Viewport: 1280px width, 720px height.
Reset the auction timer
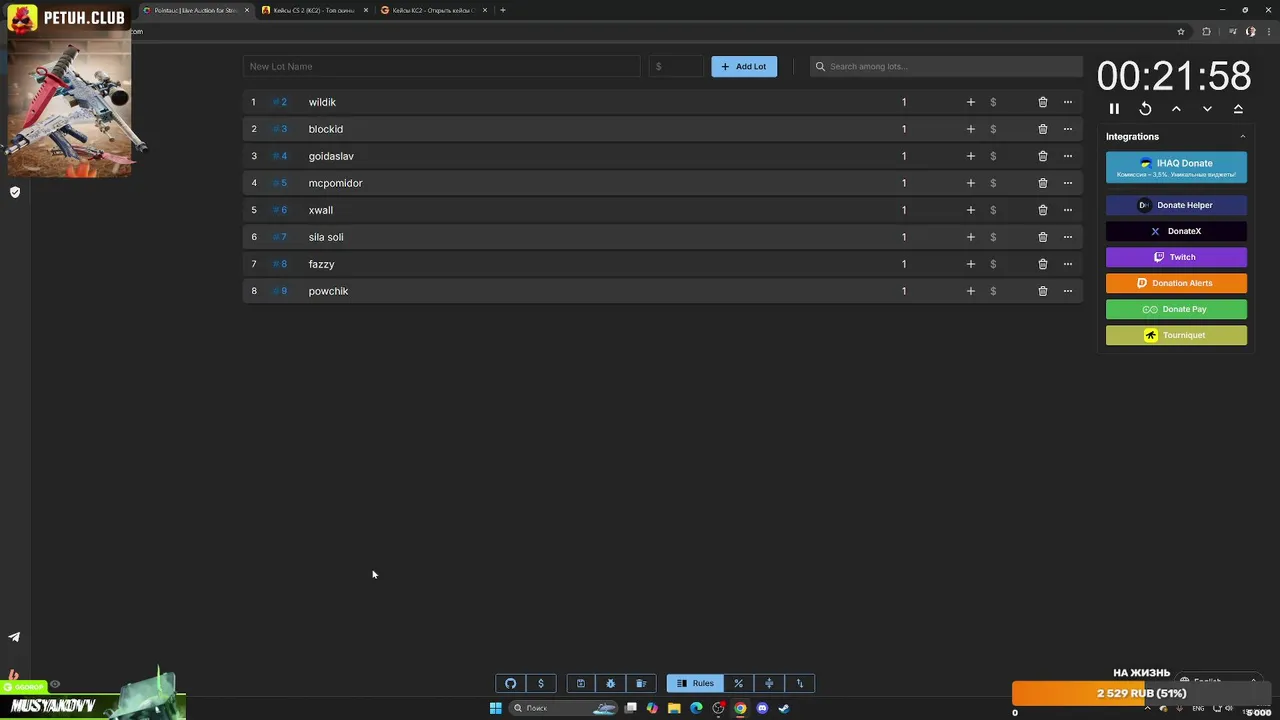click(x=1145, y=109)
